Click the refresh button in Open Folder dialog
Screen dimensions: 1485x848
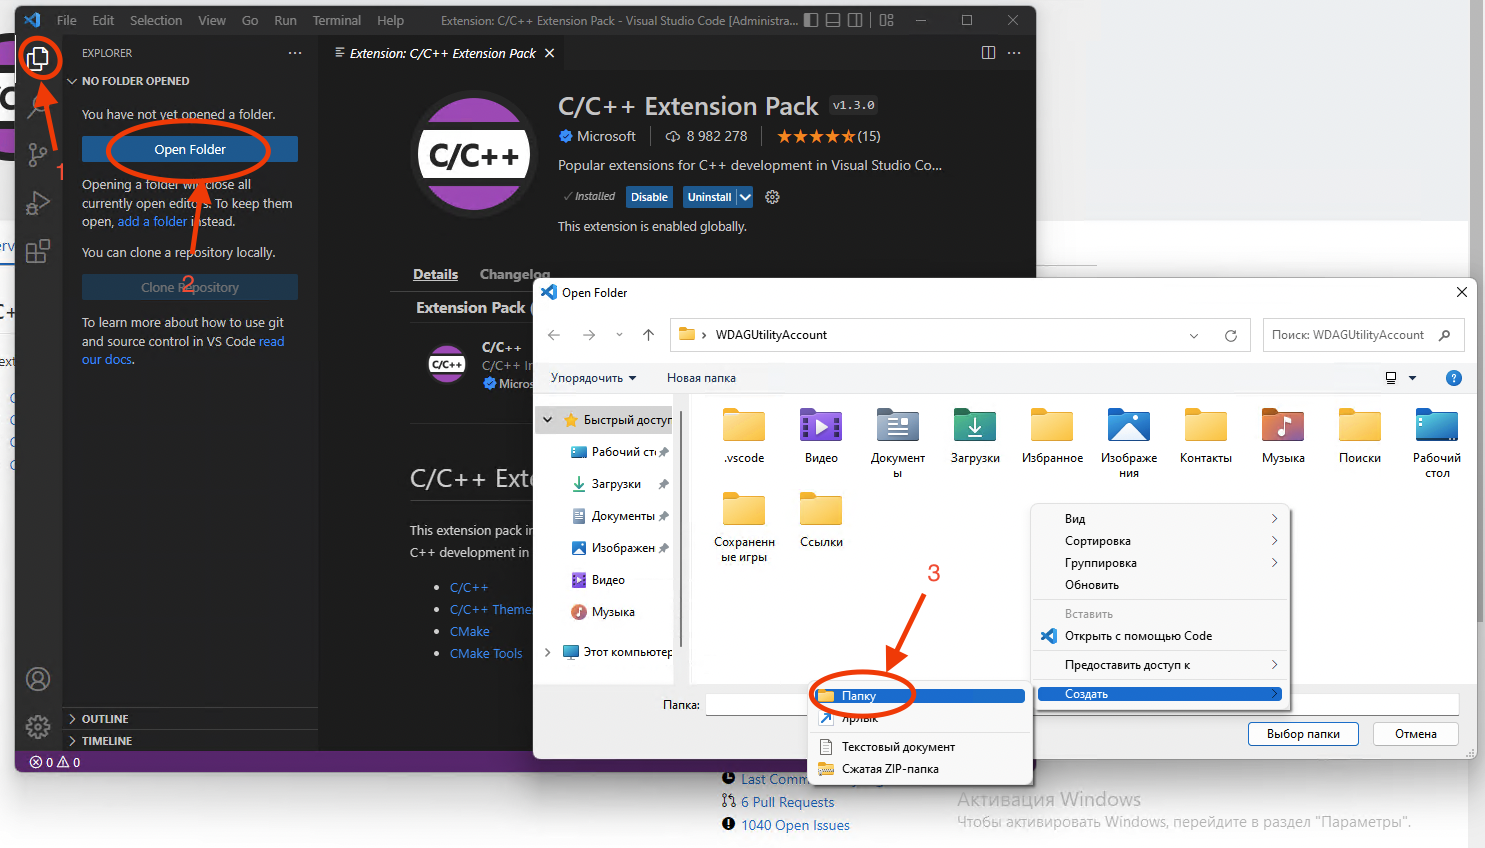(1231, 335)
